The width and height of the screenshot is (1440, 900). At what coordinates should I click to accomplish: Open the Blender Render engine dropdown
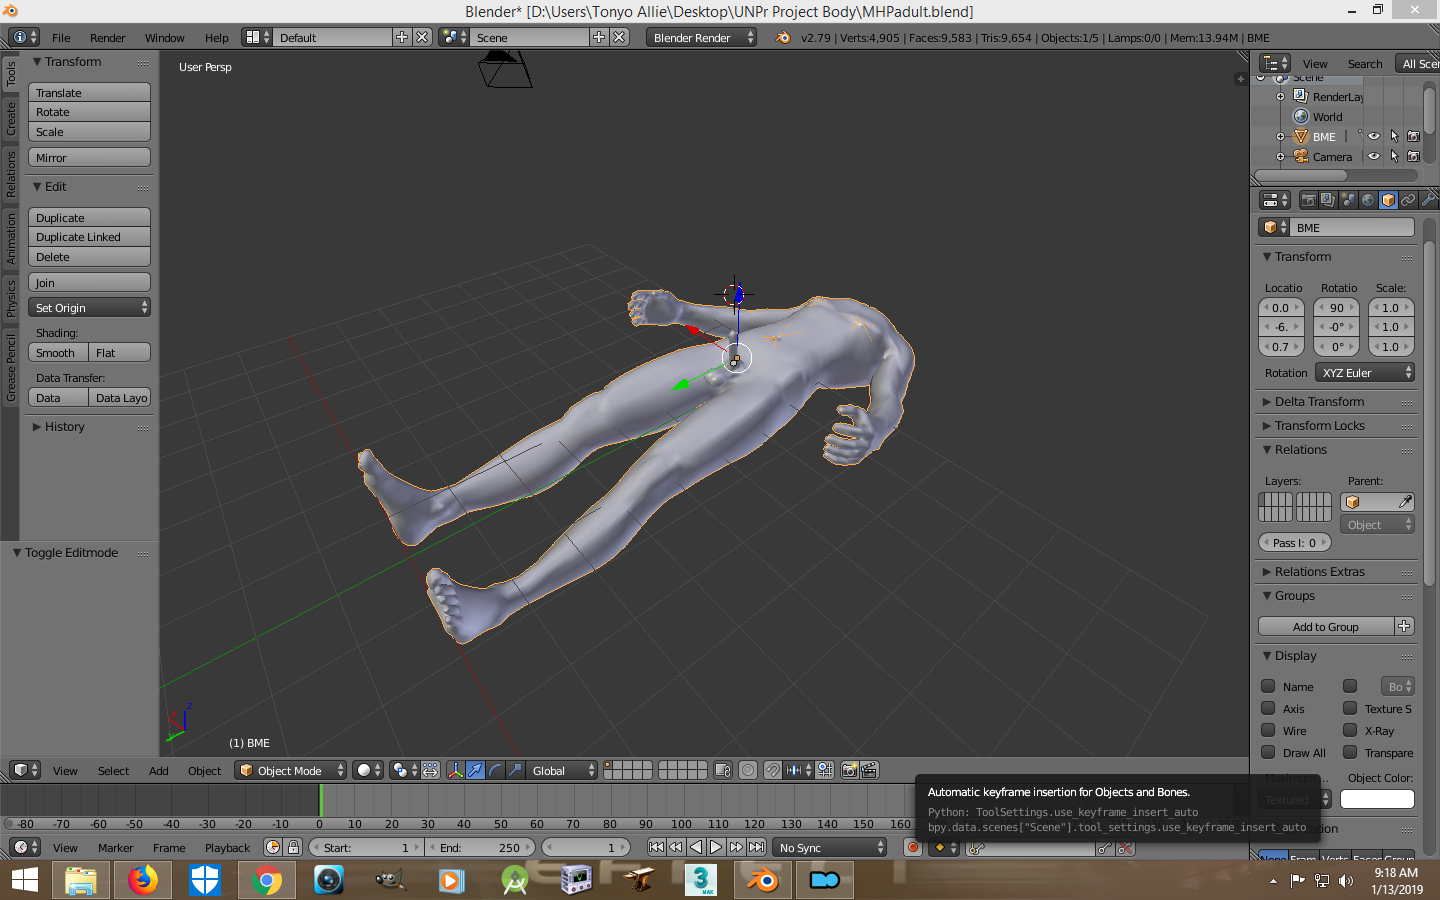tap(701, 37)
